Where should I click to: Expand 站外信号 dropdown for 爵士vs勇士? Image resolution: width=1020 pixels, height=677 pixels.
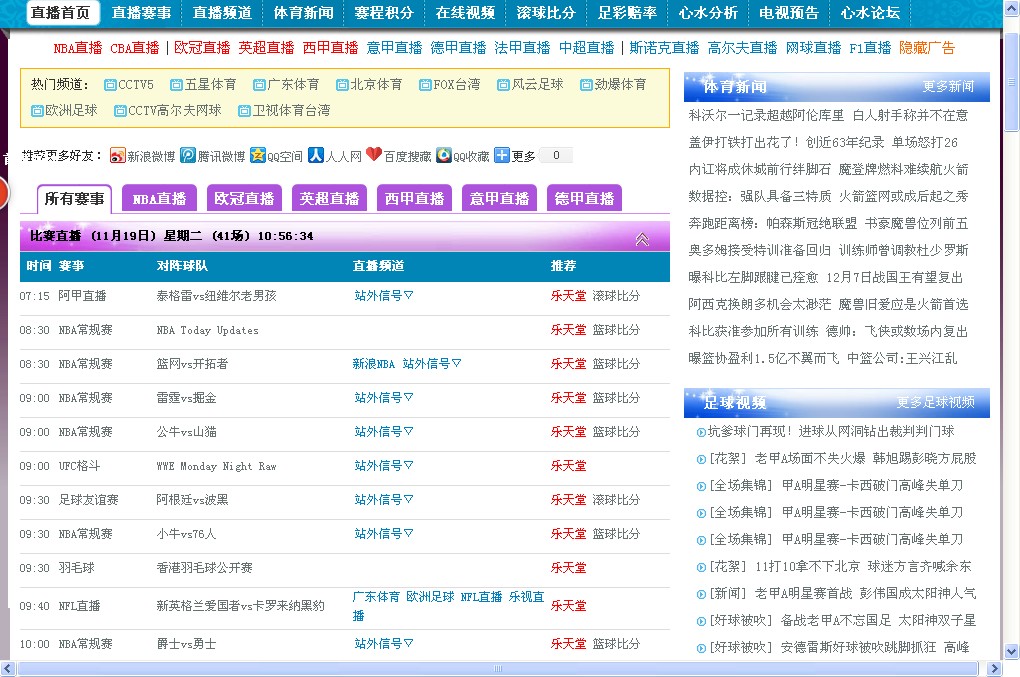tap(384, 644)
